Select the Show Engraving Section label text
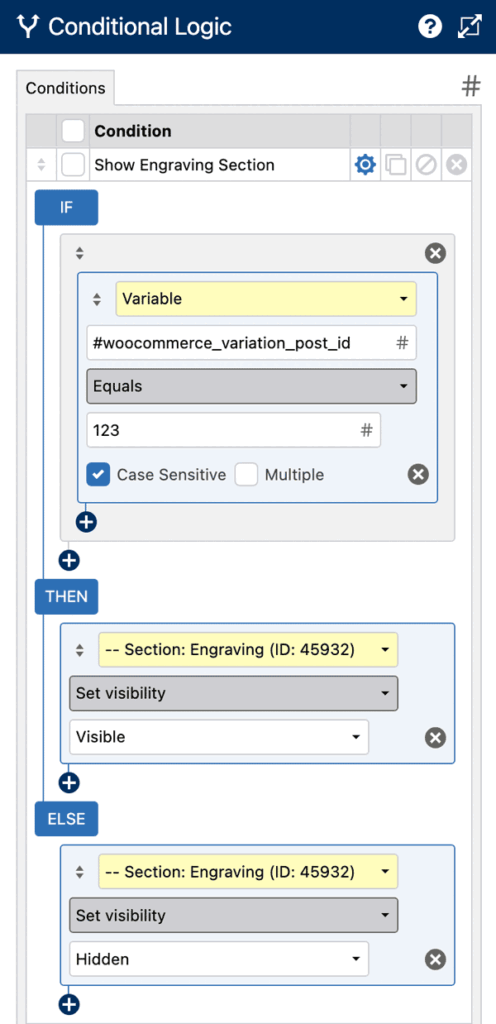This screenshot has height=1024, width=496. [x=185, y=165]
